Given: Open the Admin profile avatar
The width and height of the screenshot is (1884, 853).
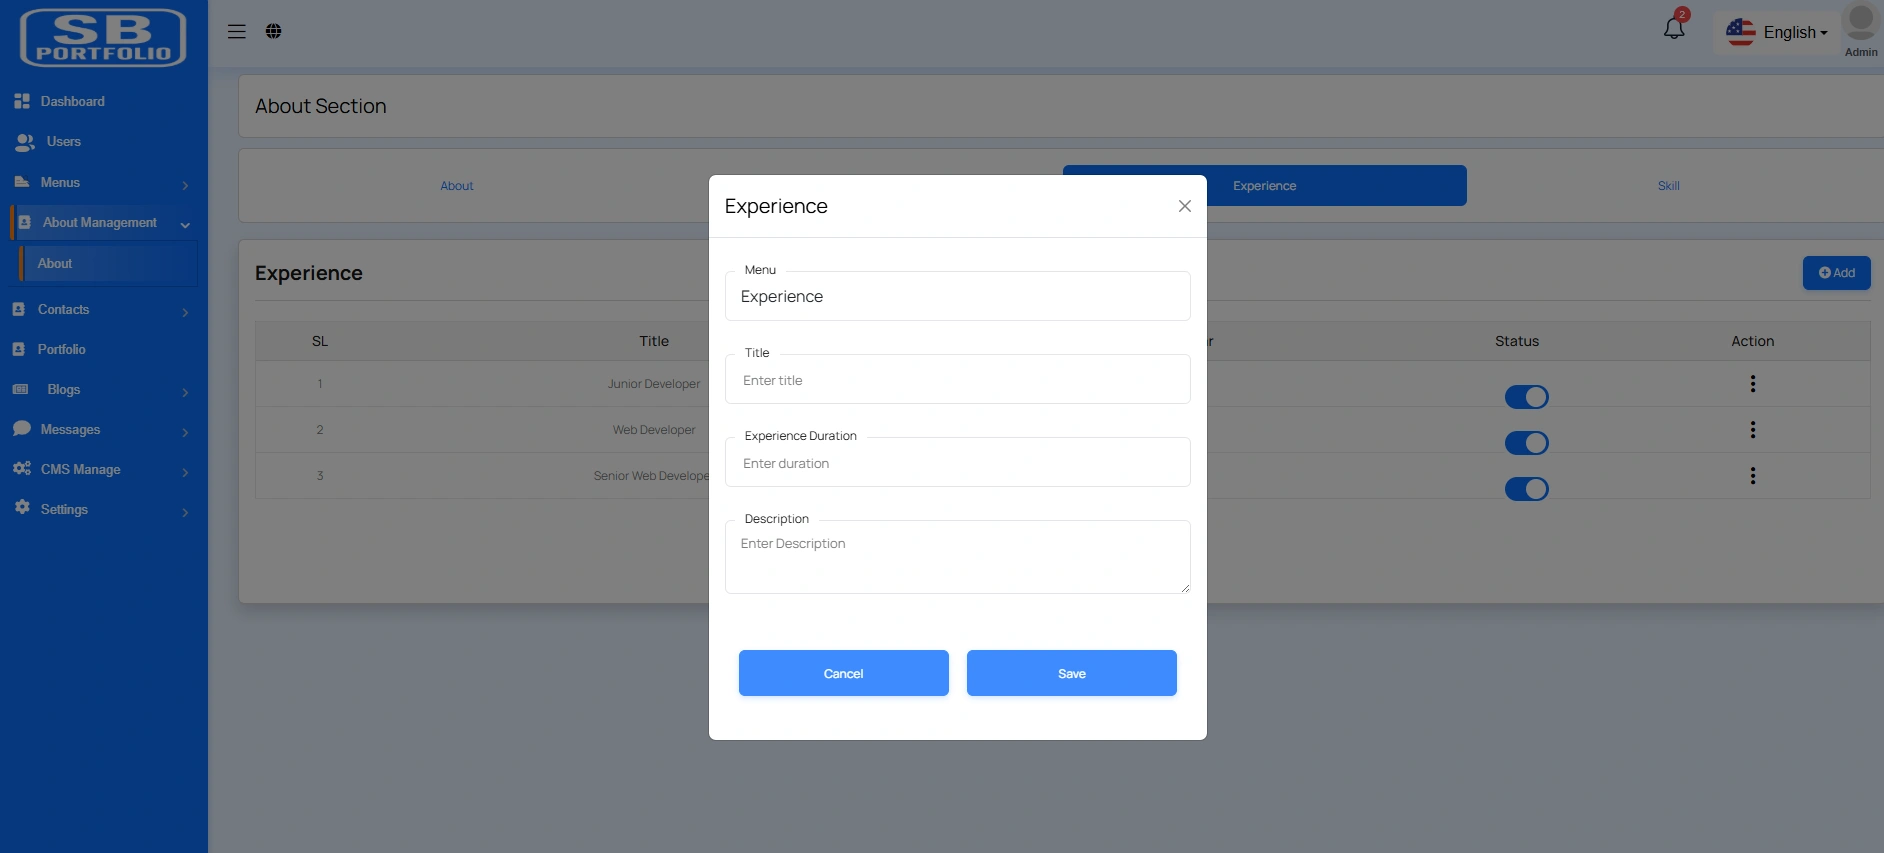Looking at the screenshot, I should pyautogui.click(x=1860, y=24).
